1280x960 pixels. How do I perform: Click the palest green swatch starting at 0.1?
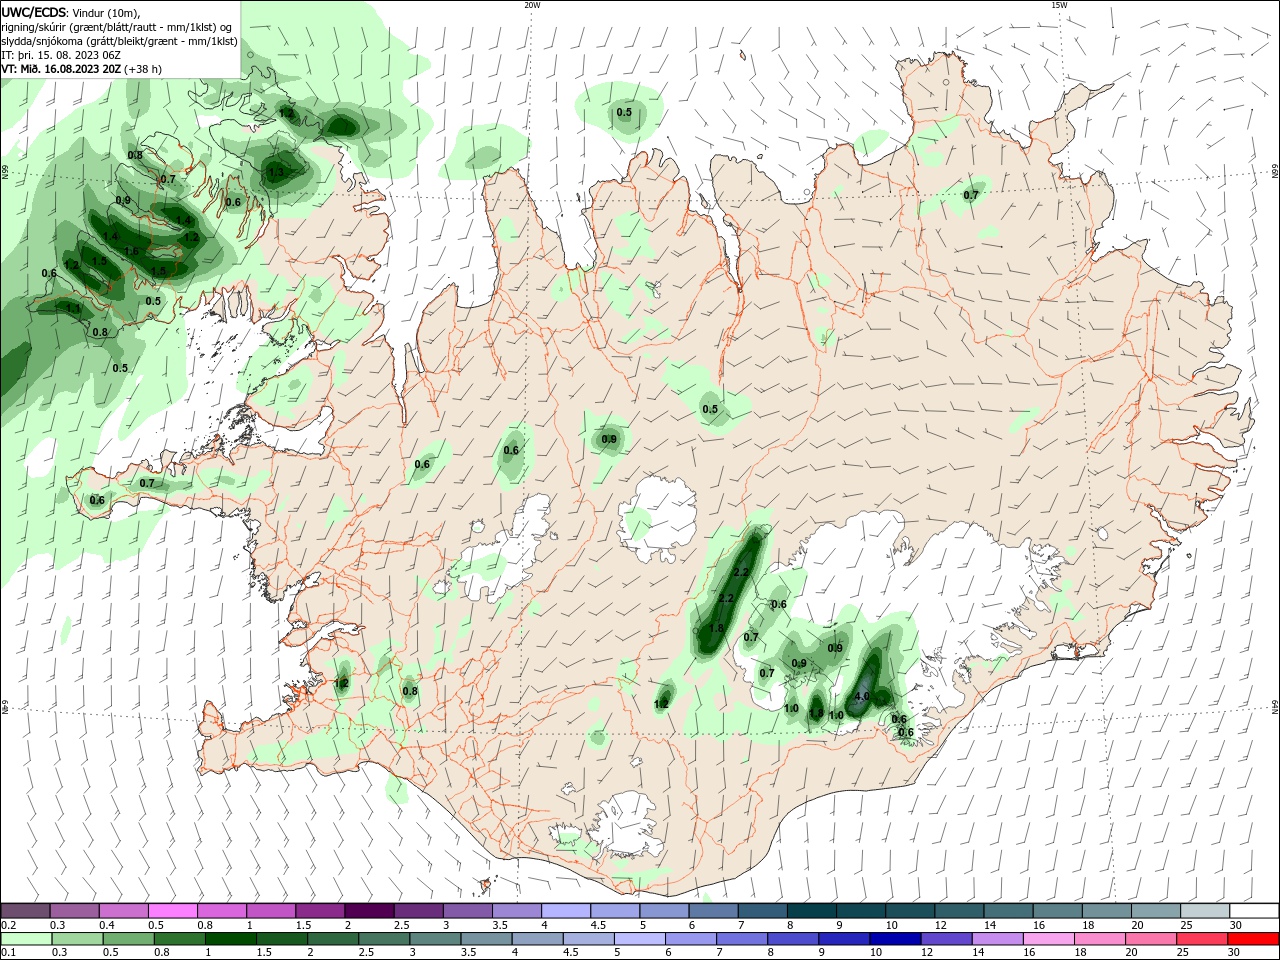(27, 939)
